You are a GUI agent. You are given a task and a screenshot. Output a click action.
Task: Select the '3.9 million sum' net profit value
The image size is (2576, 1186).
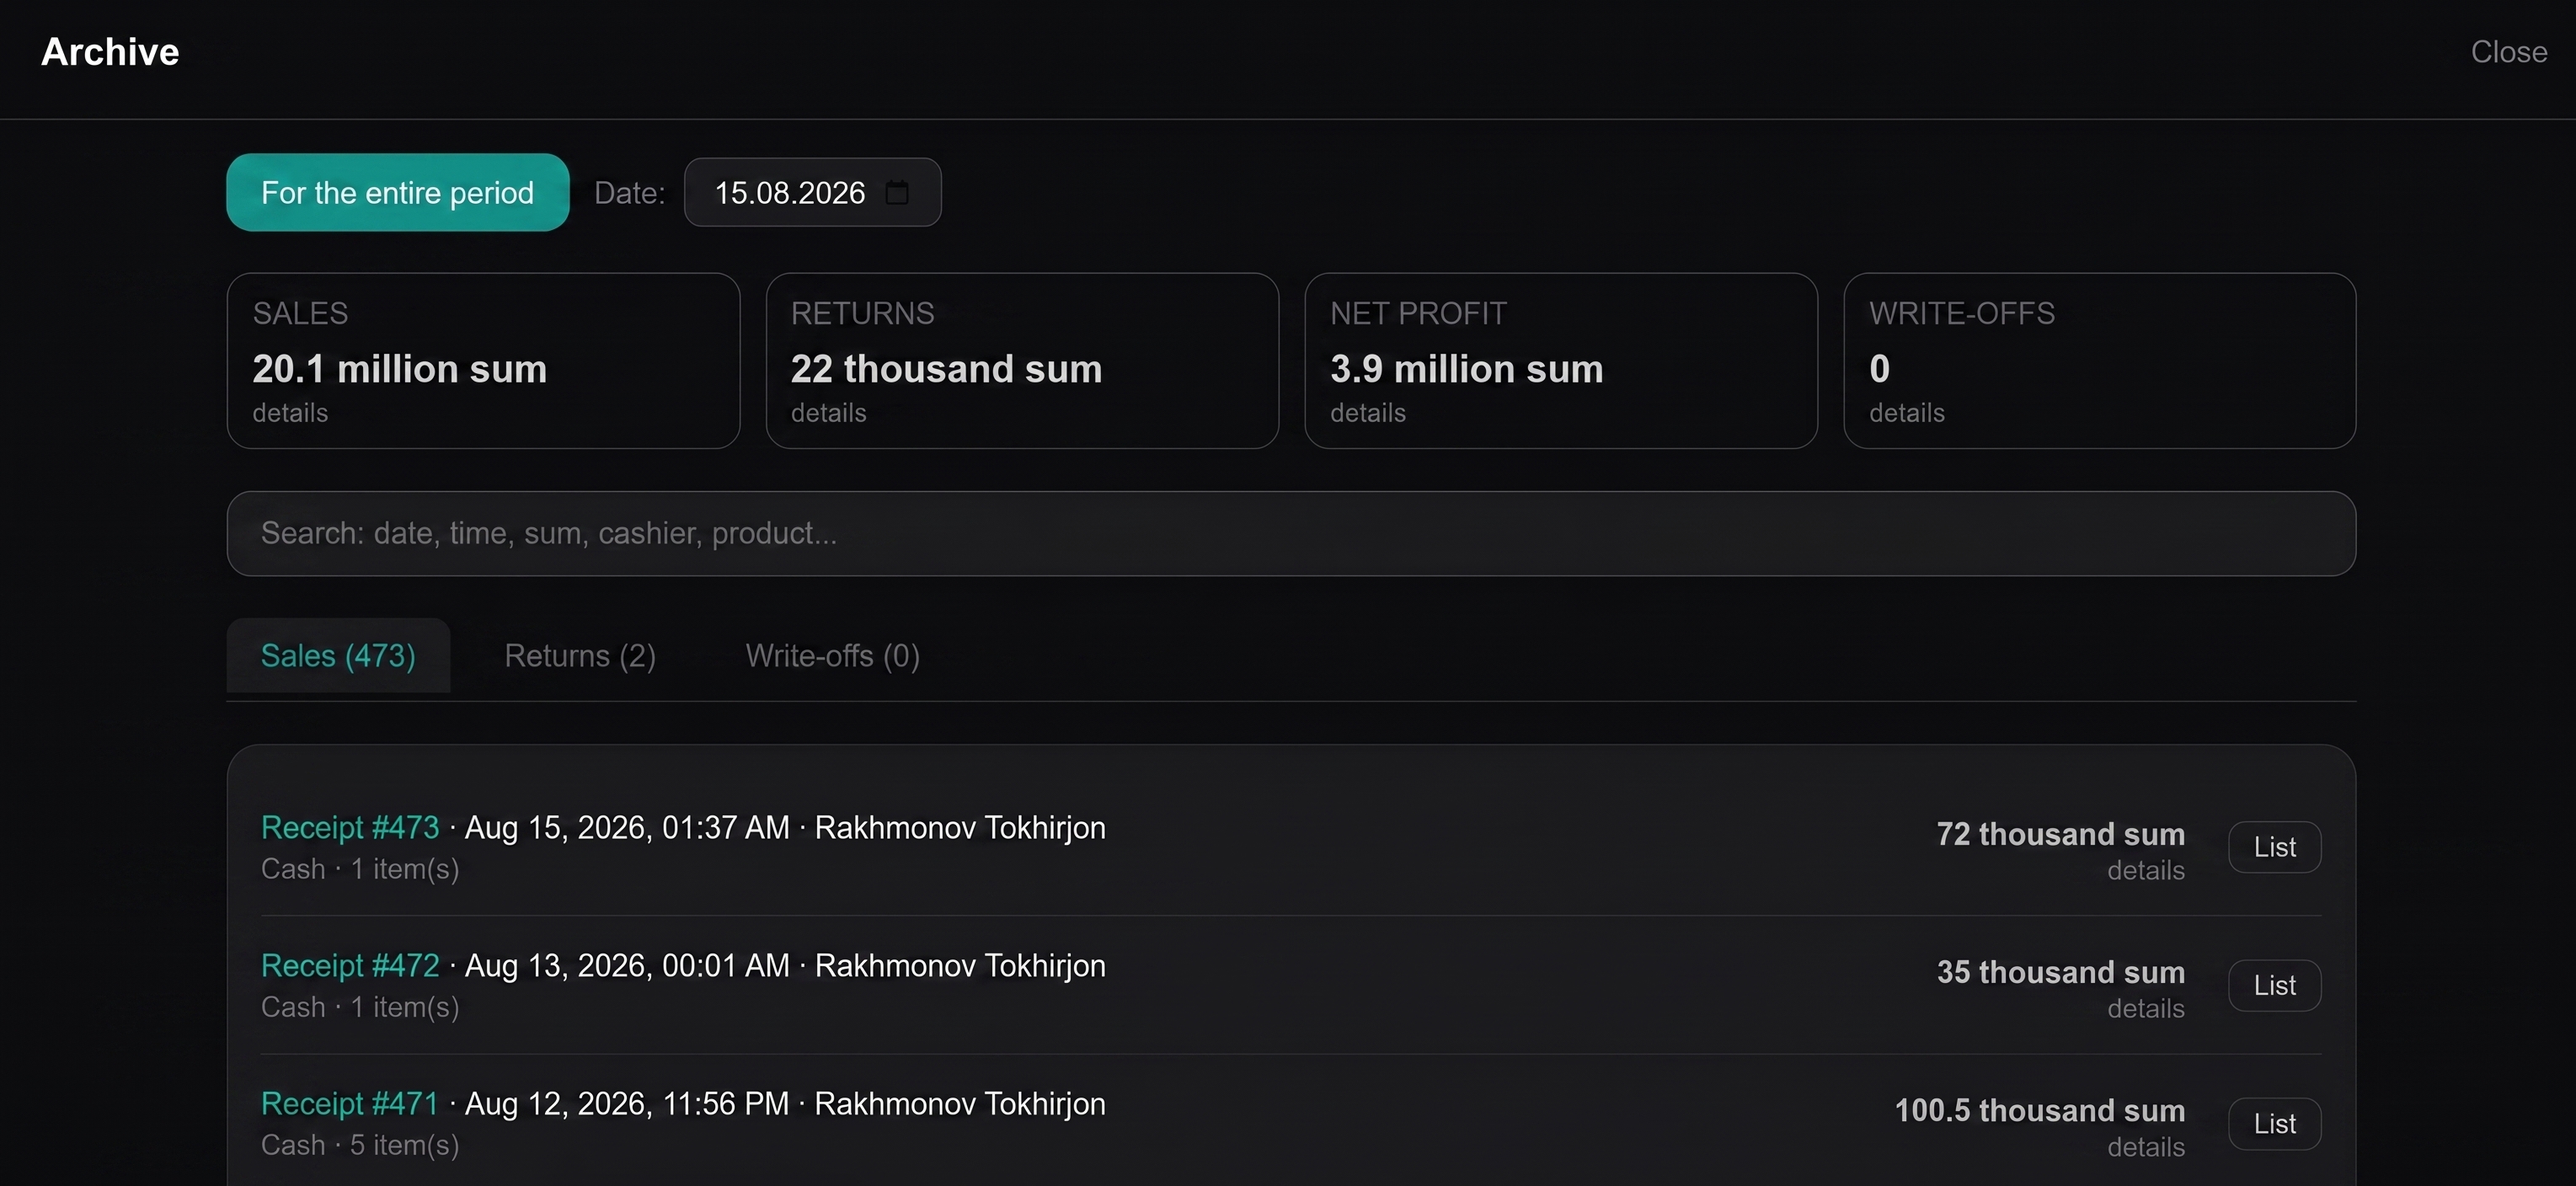1467,369
